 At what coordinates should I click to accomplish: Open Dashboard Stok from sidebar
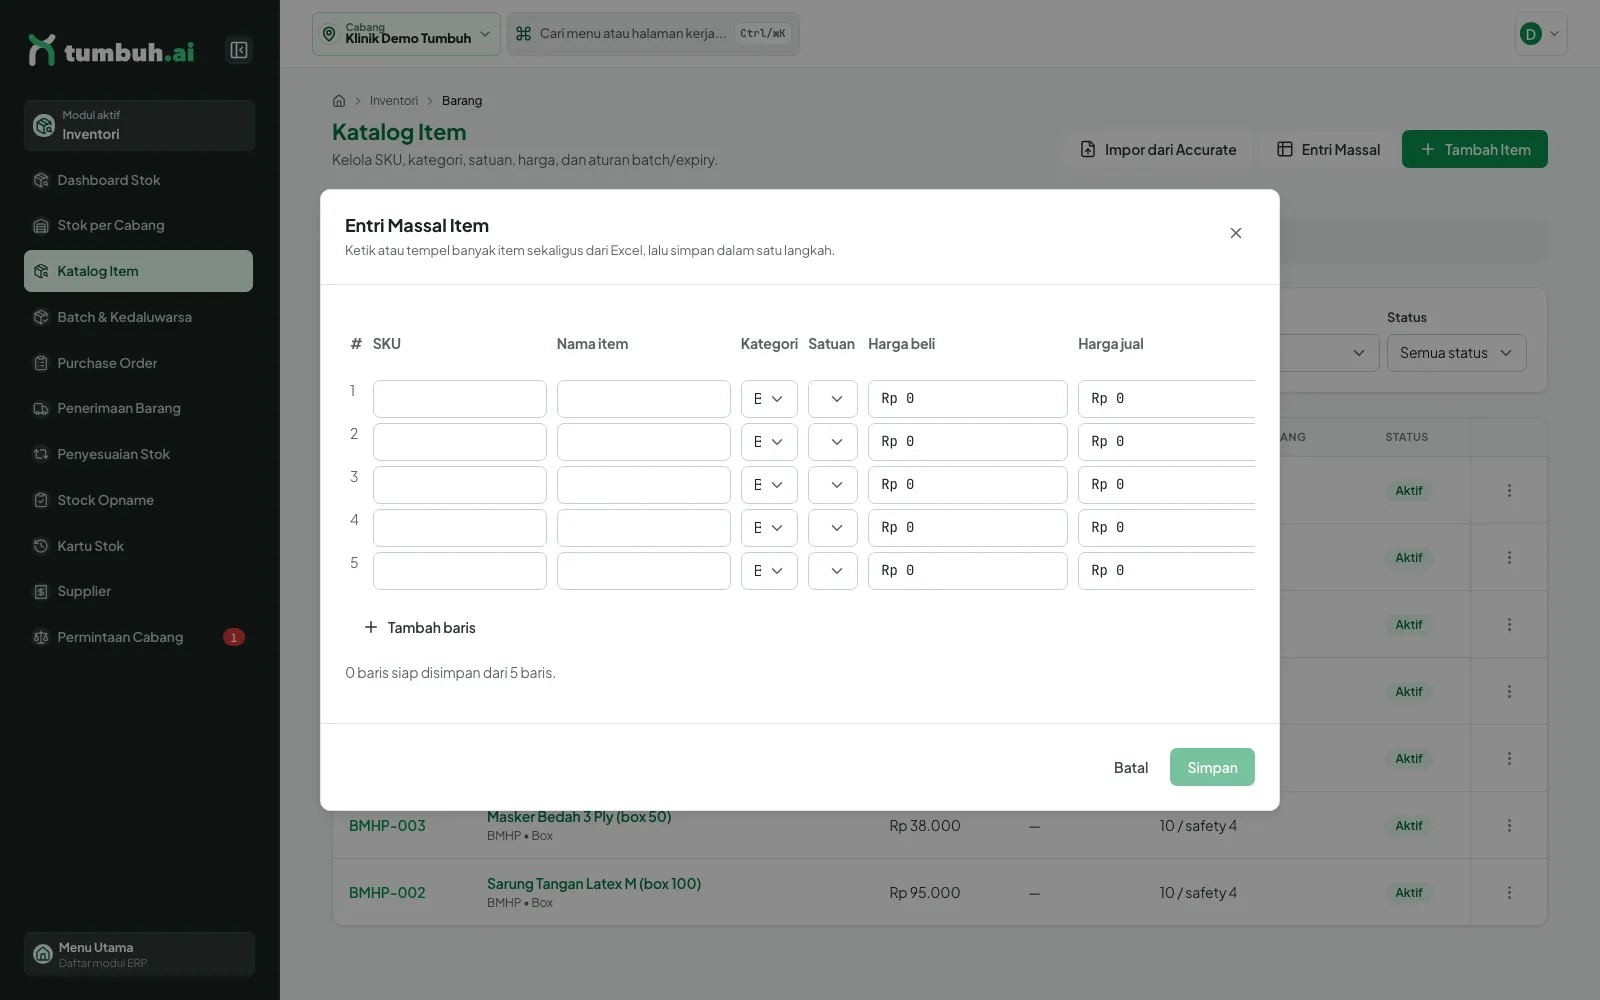pos(138,180)
